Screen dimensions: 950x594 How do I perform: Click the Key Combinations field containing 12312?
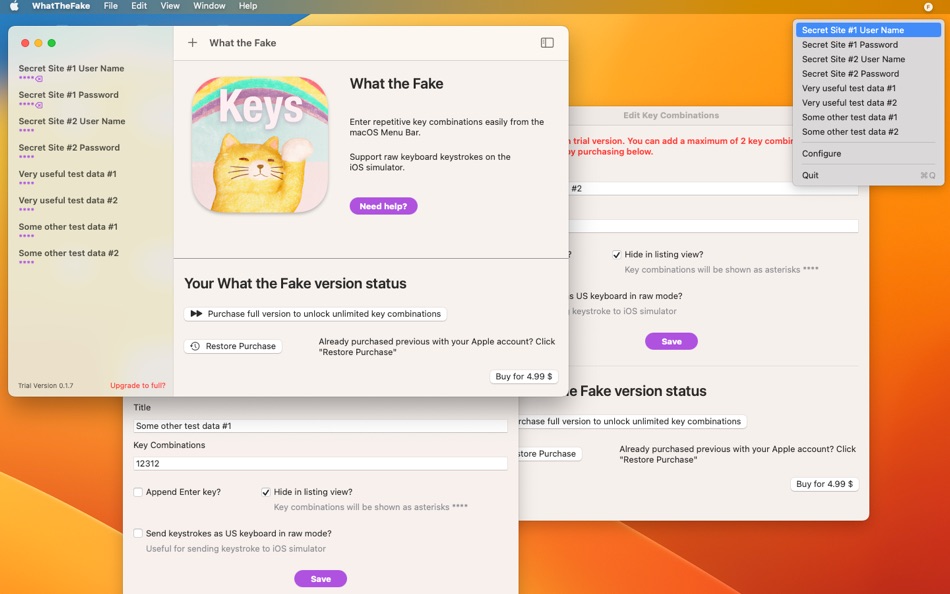click(320, 464)
